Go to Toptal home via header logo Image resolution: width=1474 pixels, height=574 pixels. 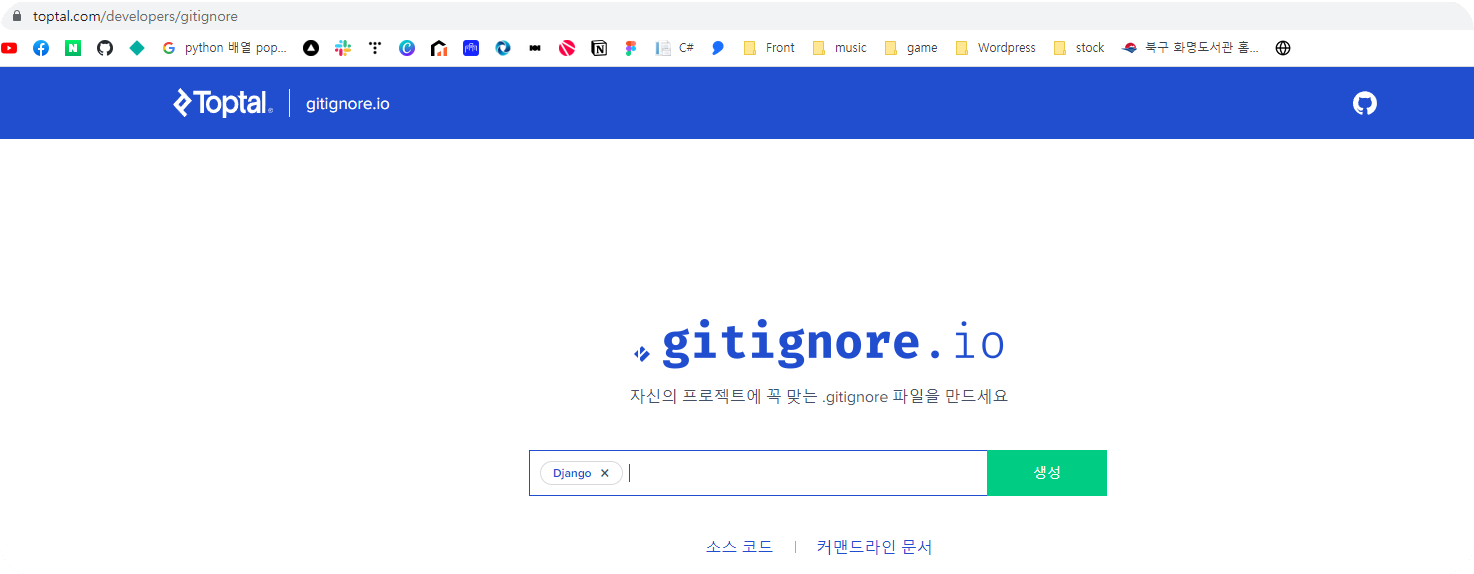click(223, 103)
